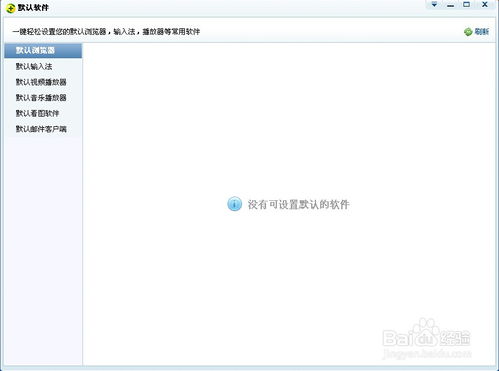Click the jingyan.baidu.com watermark text

pyautogui.click(x=427, y=353)
